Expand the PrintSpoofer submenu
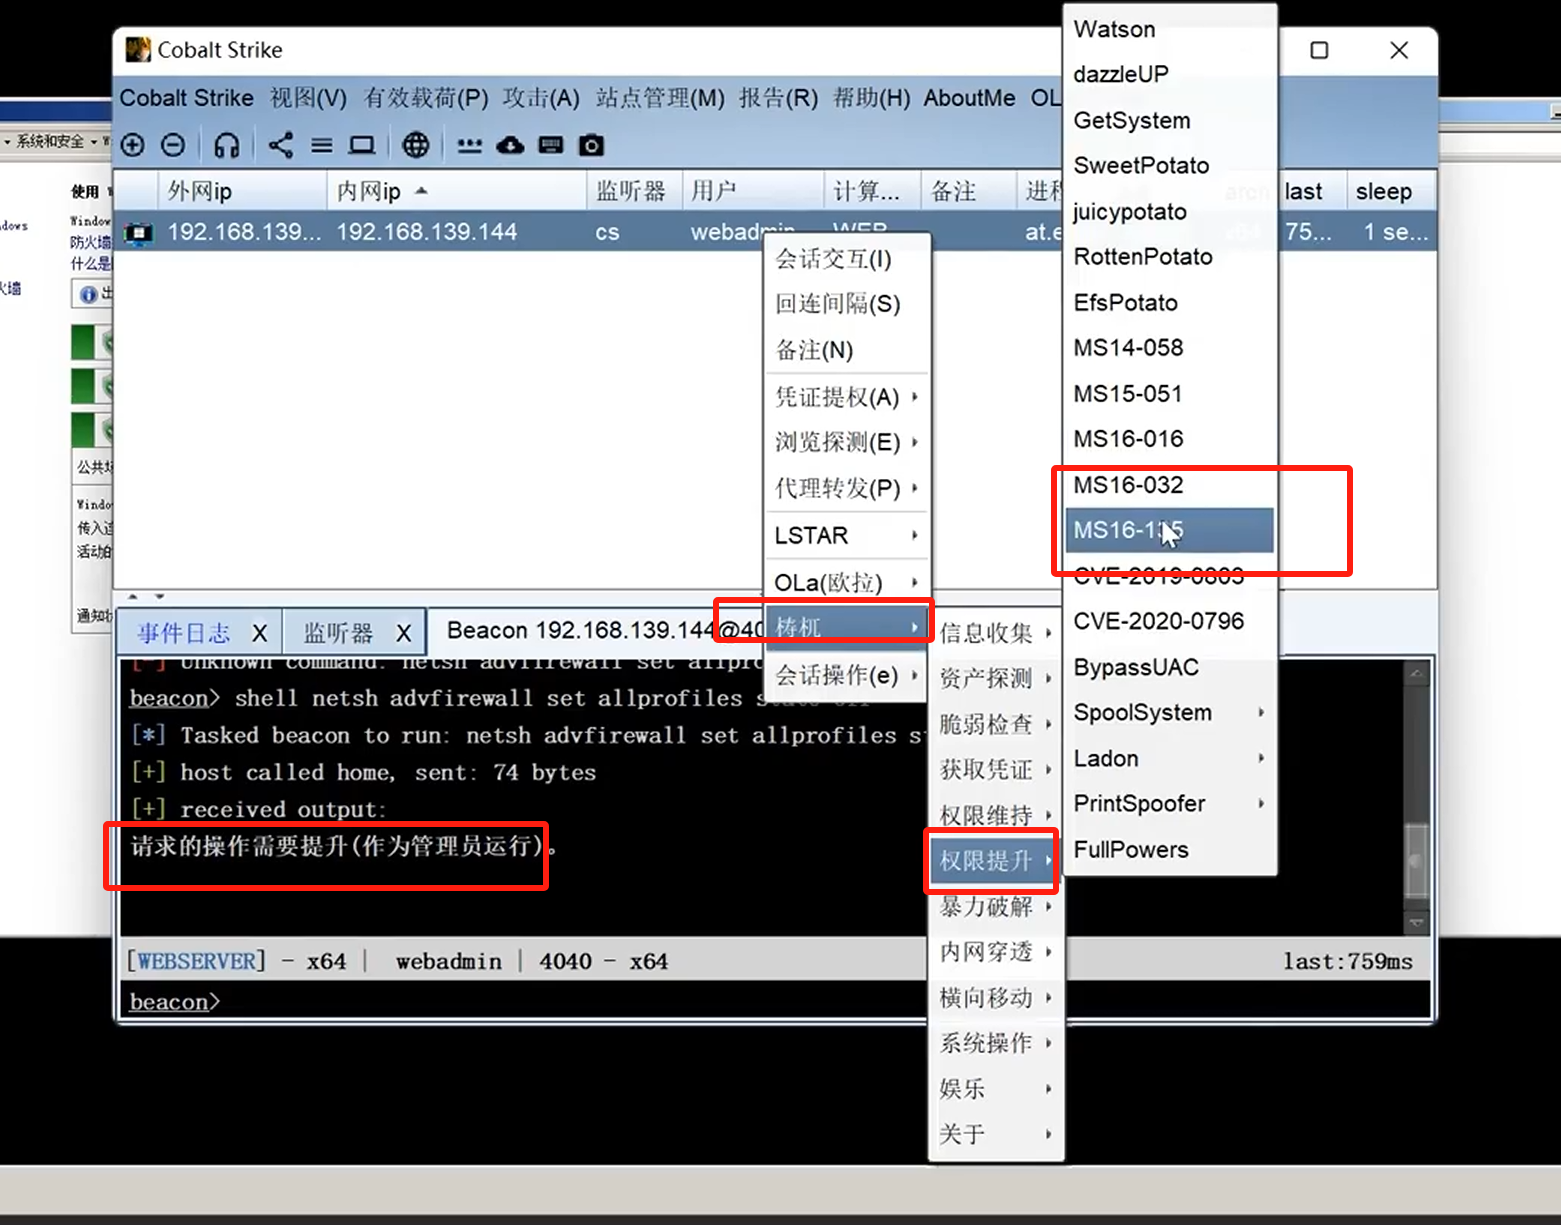1561x1225 pixels. pos(1170,804)
